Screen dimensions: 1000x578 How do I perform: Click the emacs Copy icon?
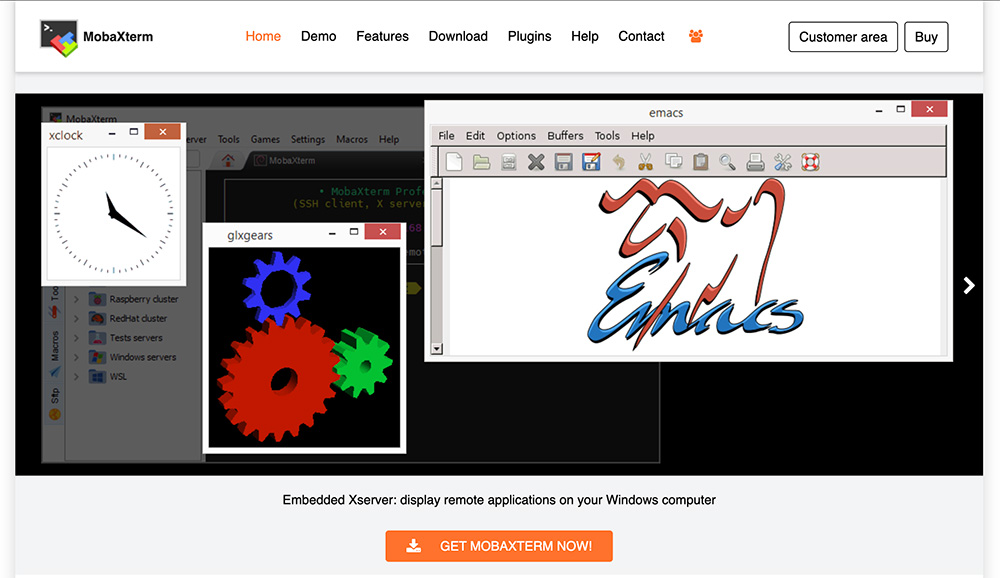coord(673,161)
